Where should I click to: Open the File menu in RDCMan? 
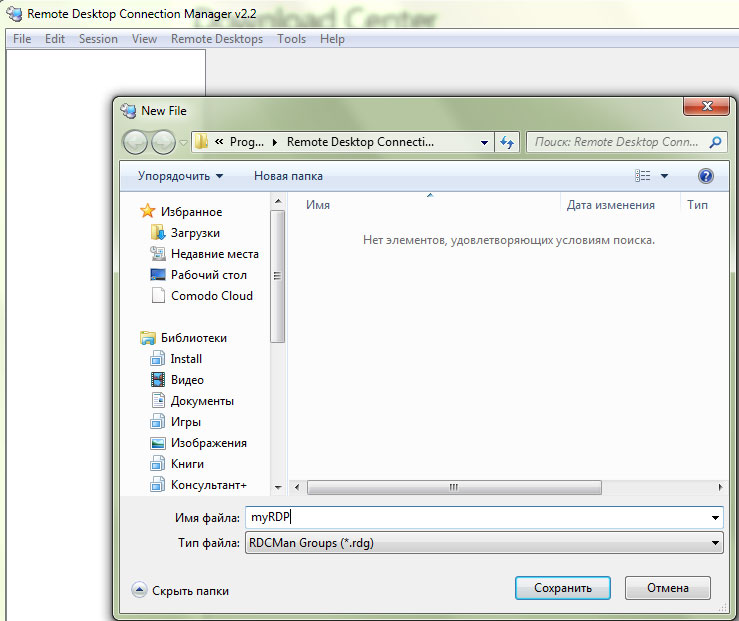coord(22,39)
